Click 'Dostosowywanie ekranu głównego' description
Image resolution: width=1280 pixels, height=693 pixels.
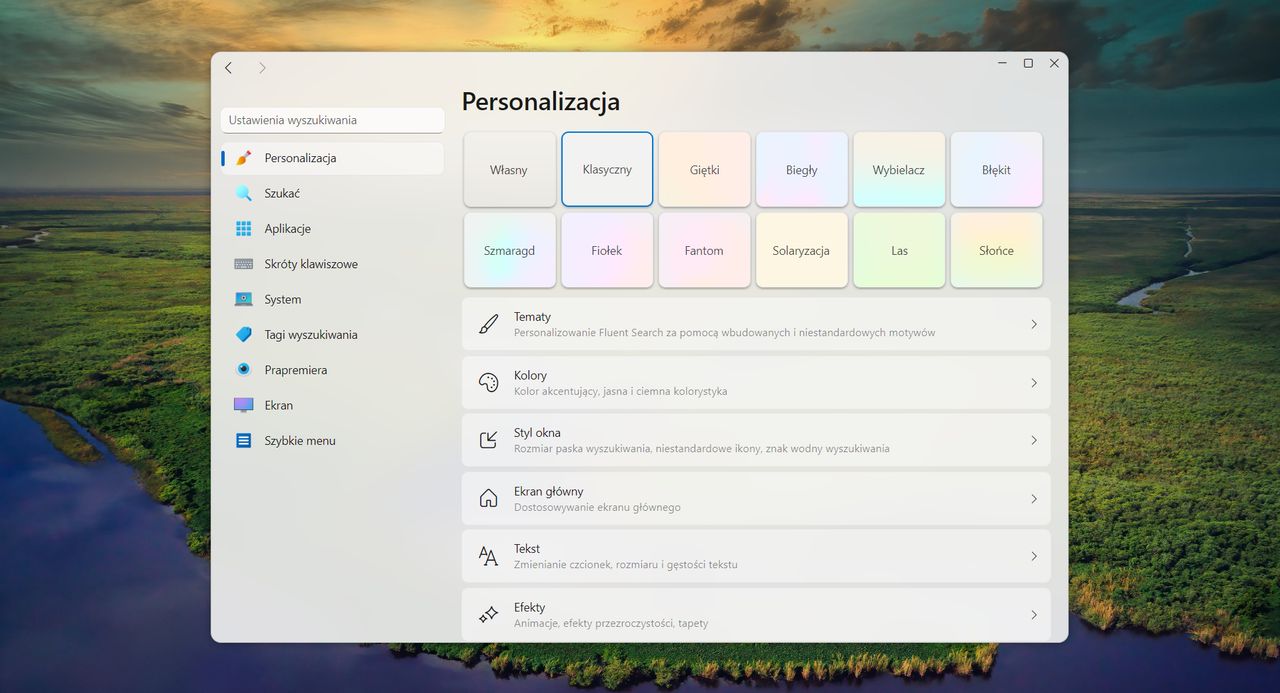(597, 507)
